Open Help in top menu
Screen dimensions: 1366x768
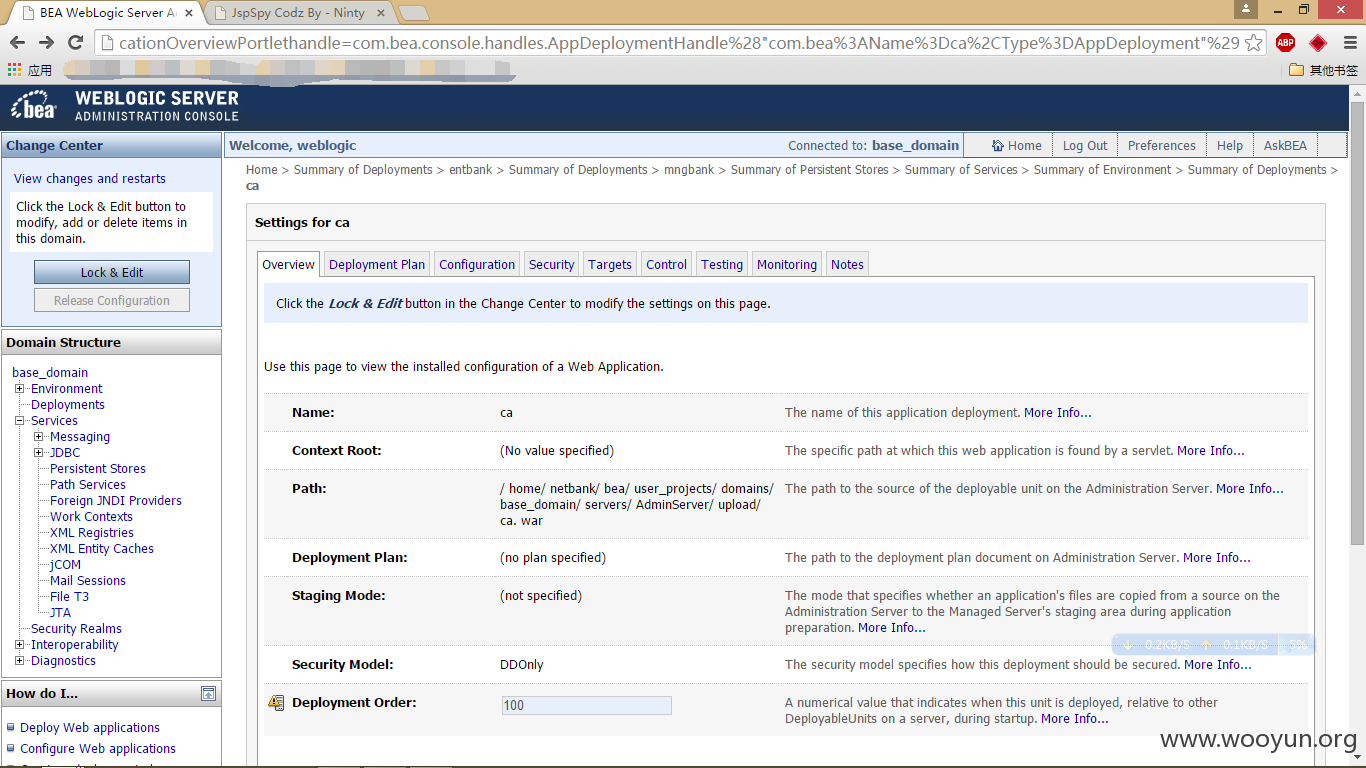pos(1230,145)
